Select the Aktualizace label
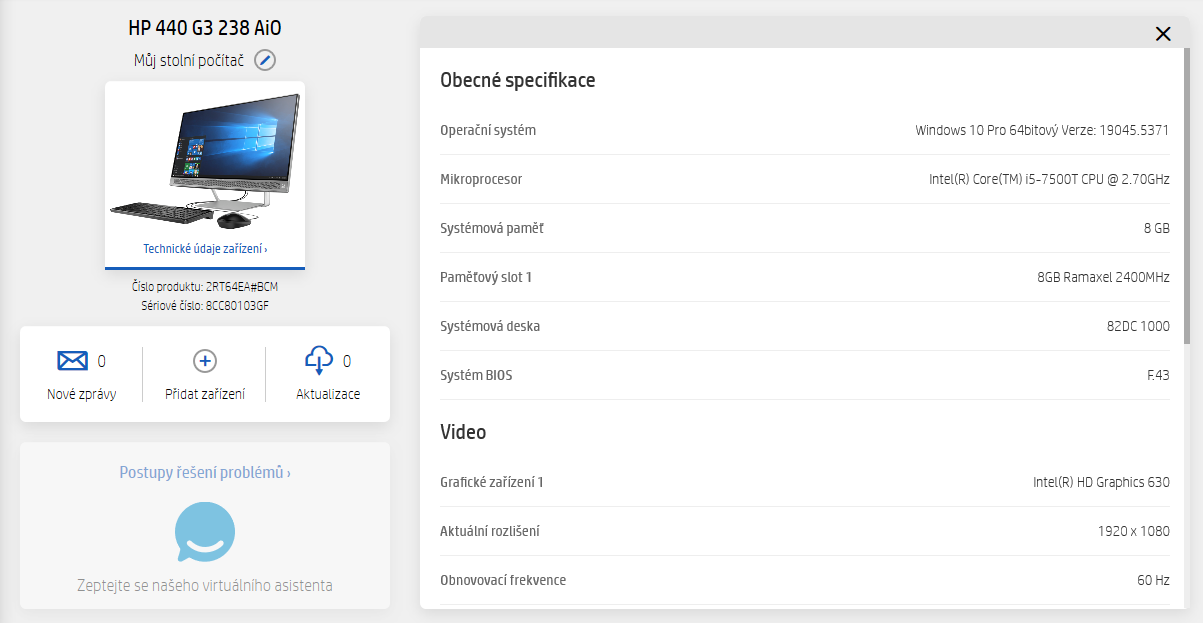 328,394
